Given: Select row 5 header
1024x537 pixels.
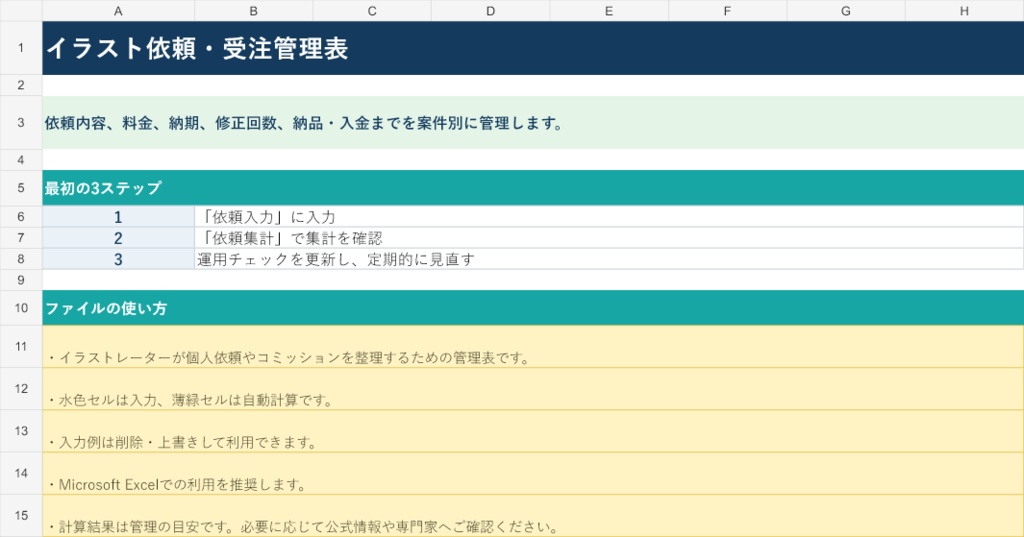Looking at the screenshot, I should pos(21,188).
